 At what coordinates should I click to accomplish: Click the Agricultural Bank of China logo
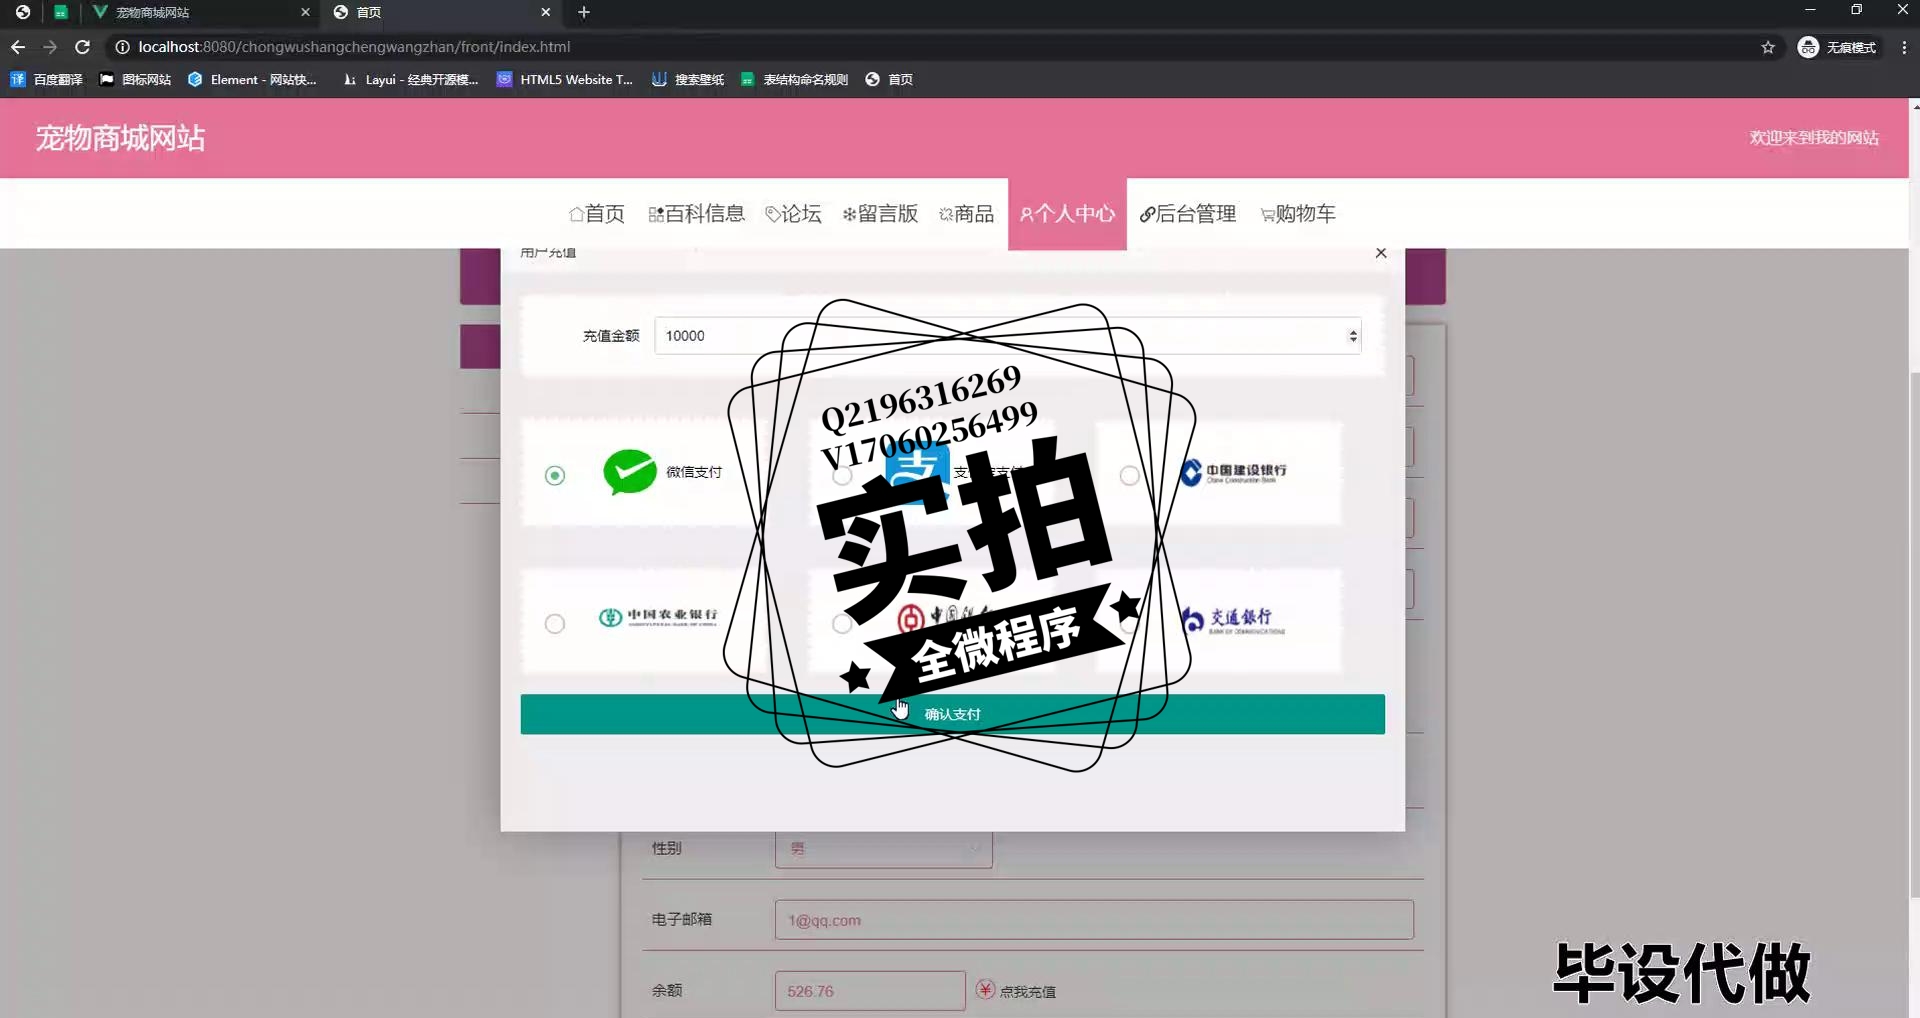pos(658,617)
